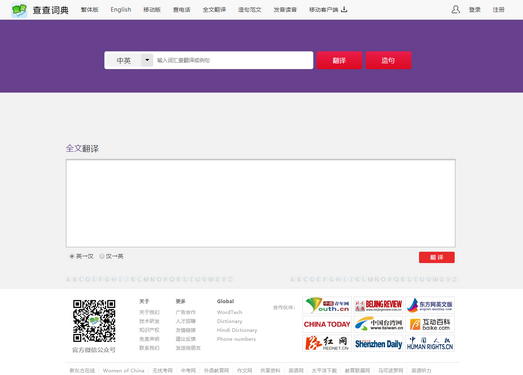Open the Women of China footer link
The width and height of the screenshot is (523, 375).
[123, 370]
